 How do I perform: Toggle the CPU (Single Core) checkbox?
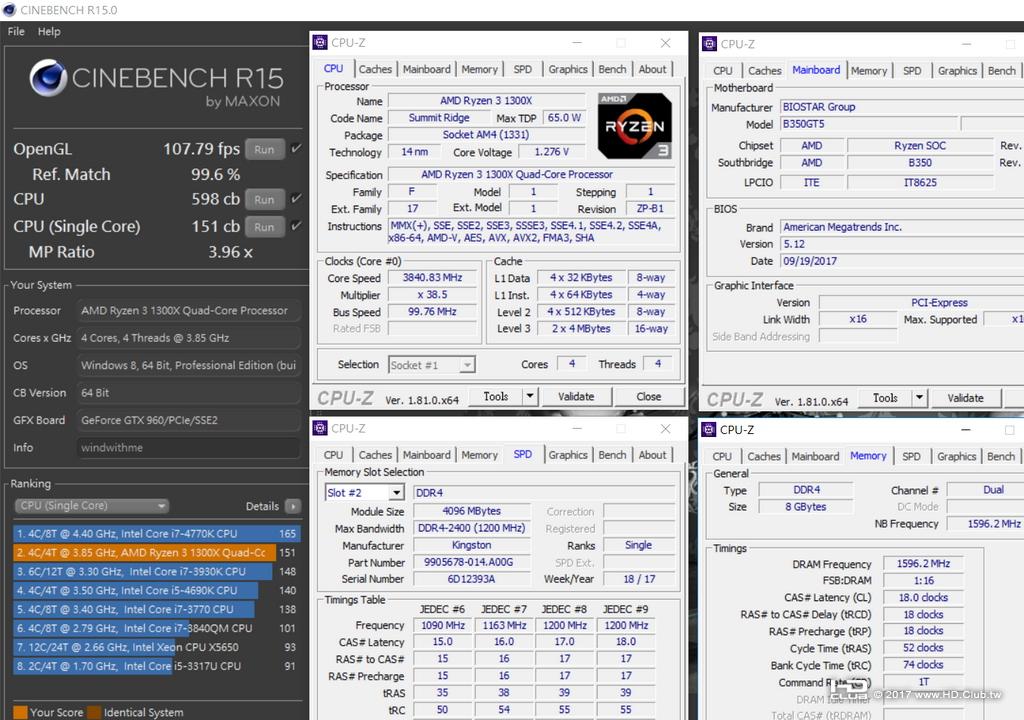296,226
